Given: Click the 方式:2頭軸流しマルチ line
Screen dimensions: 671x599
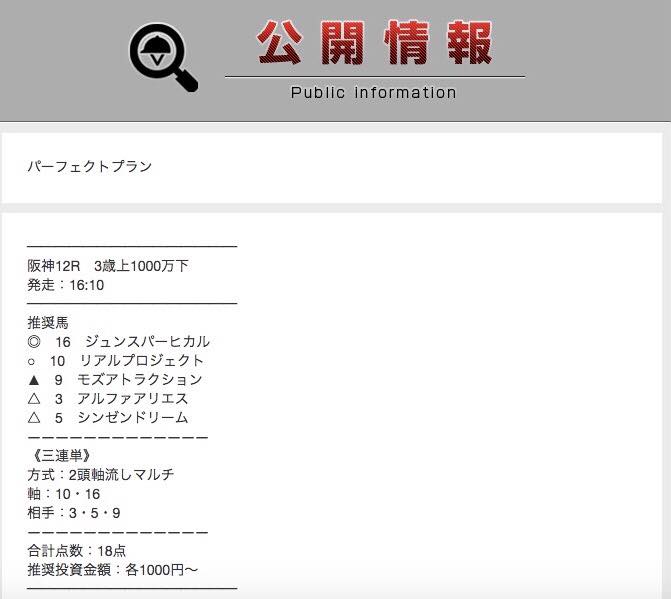Looking at the screenshot, I should point(101,474).
